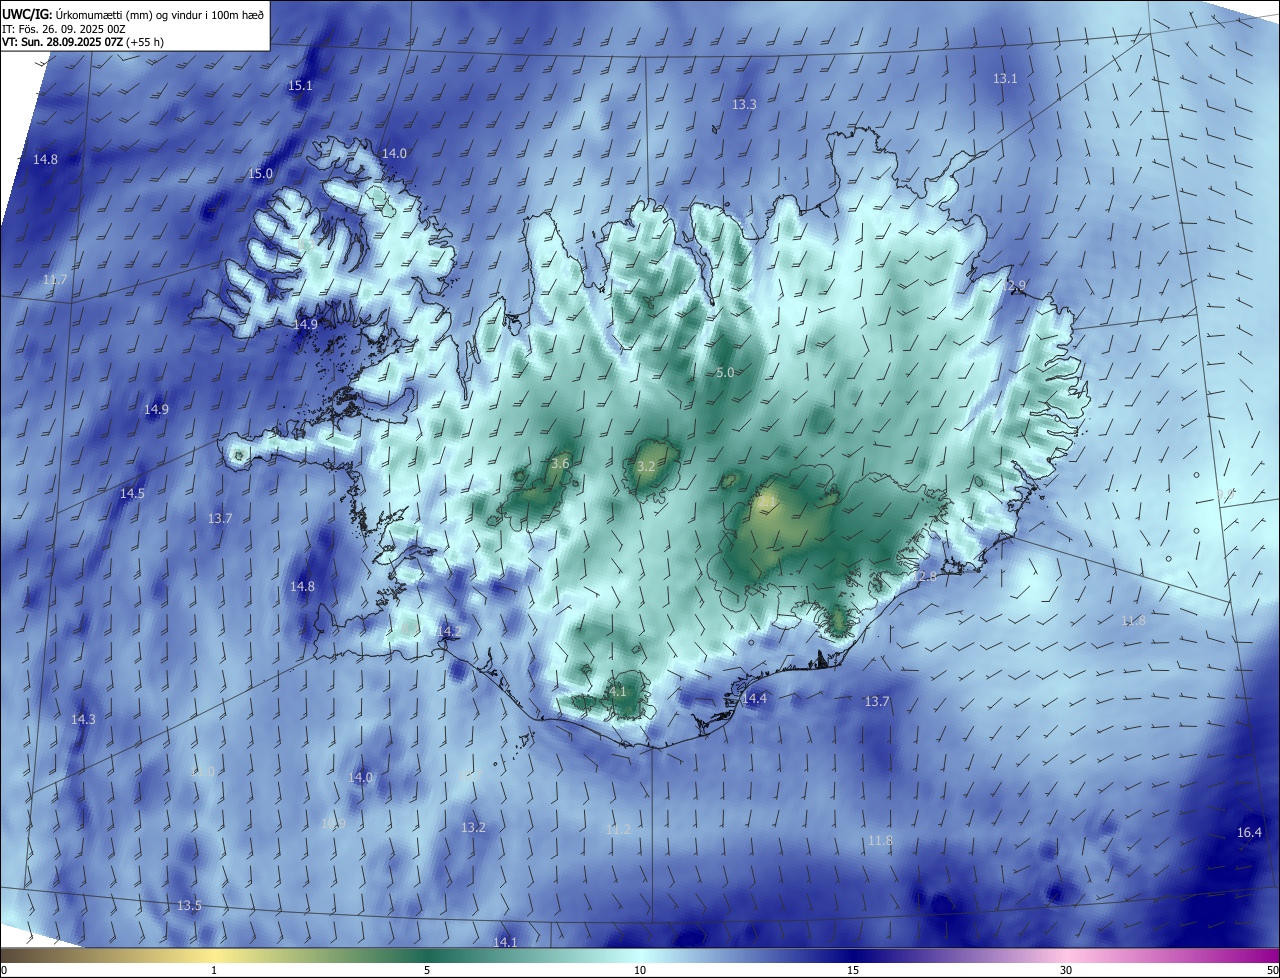The width and height of the screenshot is (1280, 978).
Task: Click the colorbar tick label 30
Action: 1066,971
